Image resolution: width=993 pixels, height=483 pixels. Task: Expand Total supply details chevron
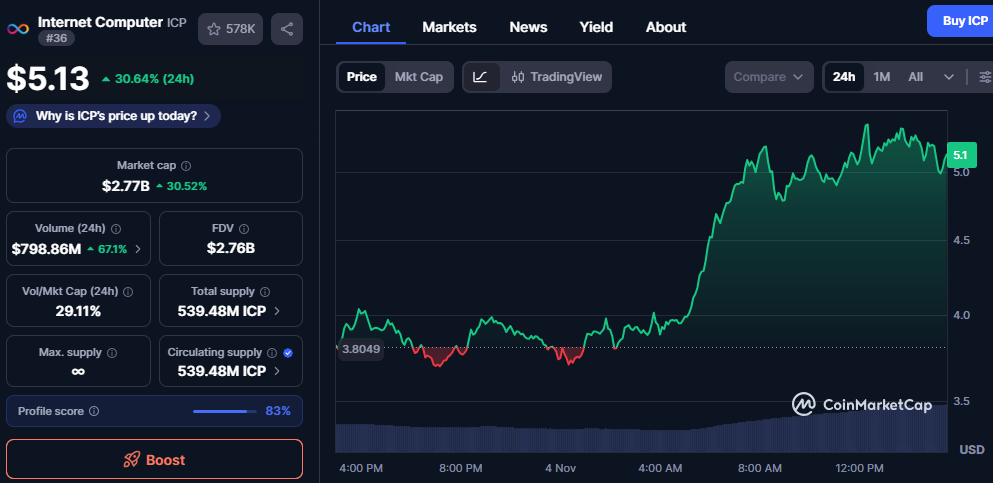click(277, 311)
